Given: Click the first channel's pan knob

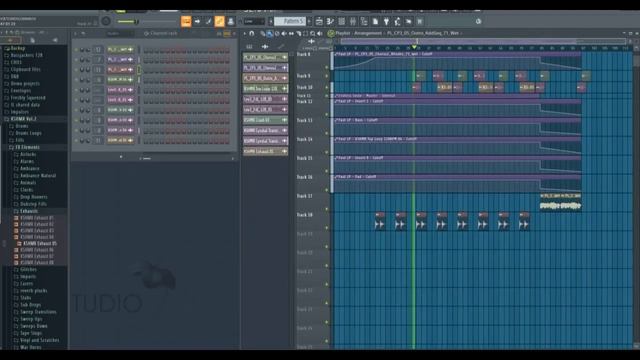Looking at the screenshot, I should click(x=82, y=49).
